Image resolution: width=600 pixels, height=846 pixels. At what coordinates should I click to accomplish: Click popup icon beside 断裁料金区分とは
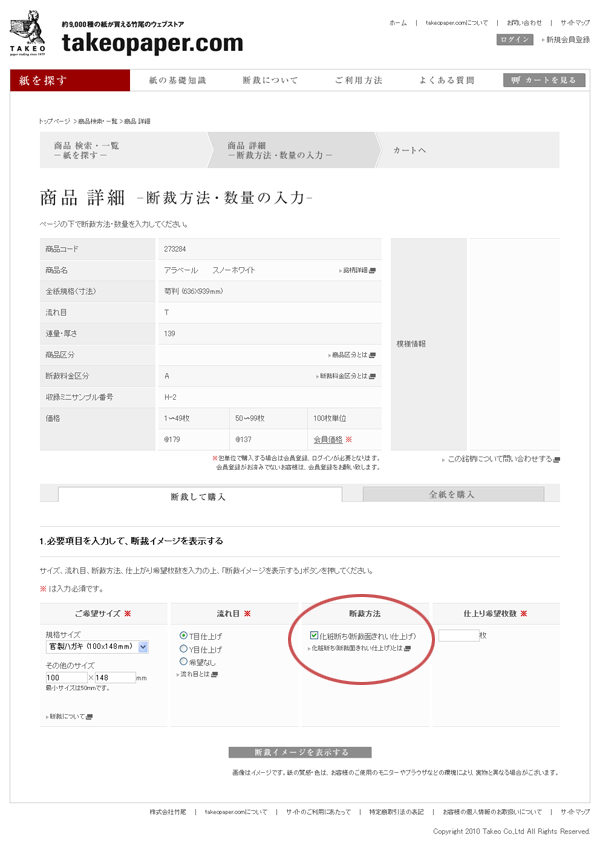pyautogui.click(x=373, y=376)
